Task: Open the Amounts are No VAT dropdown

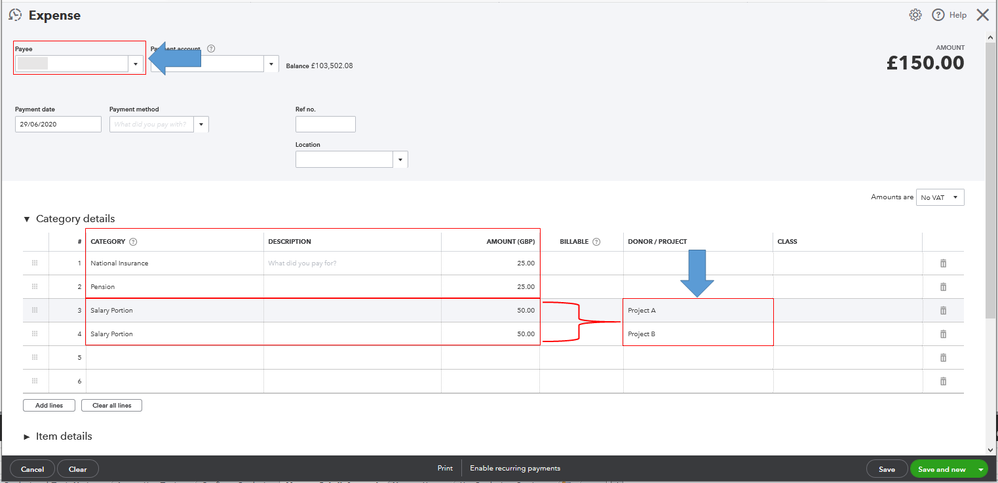Action: 940,198
